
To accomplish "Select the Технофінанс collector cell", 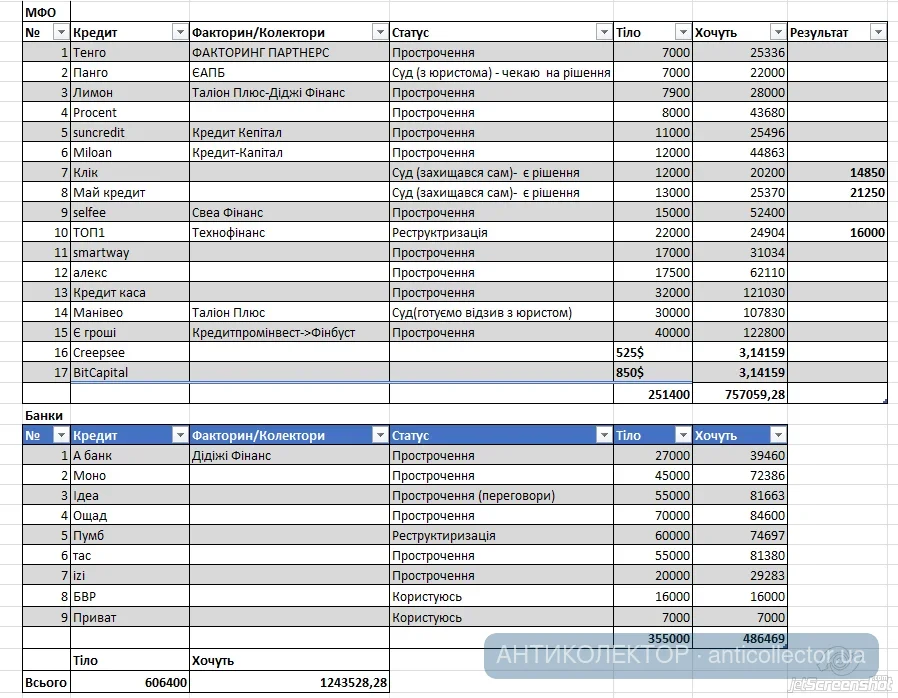I will 289,232.
